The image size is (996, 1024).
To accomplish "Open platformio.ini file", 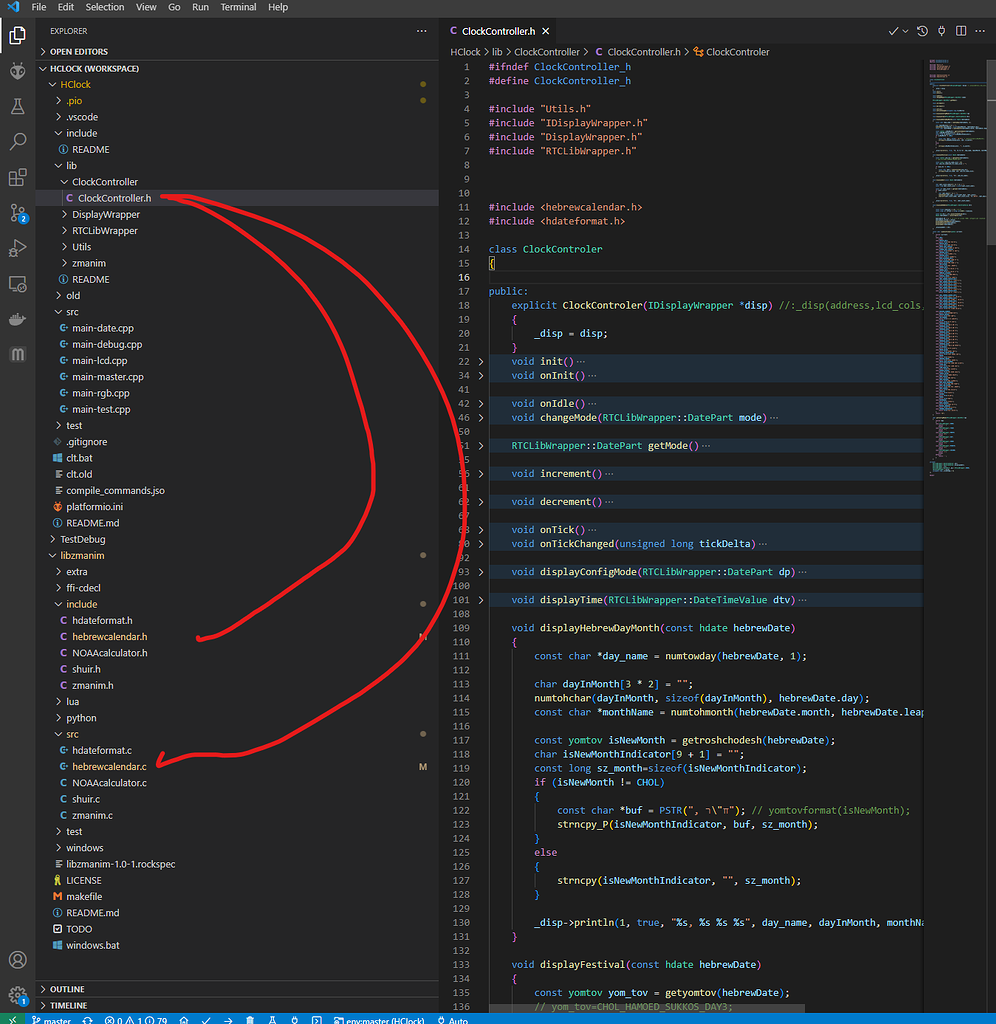I will (x=94, y=507).
